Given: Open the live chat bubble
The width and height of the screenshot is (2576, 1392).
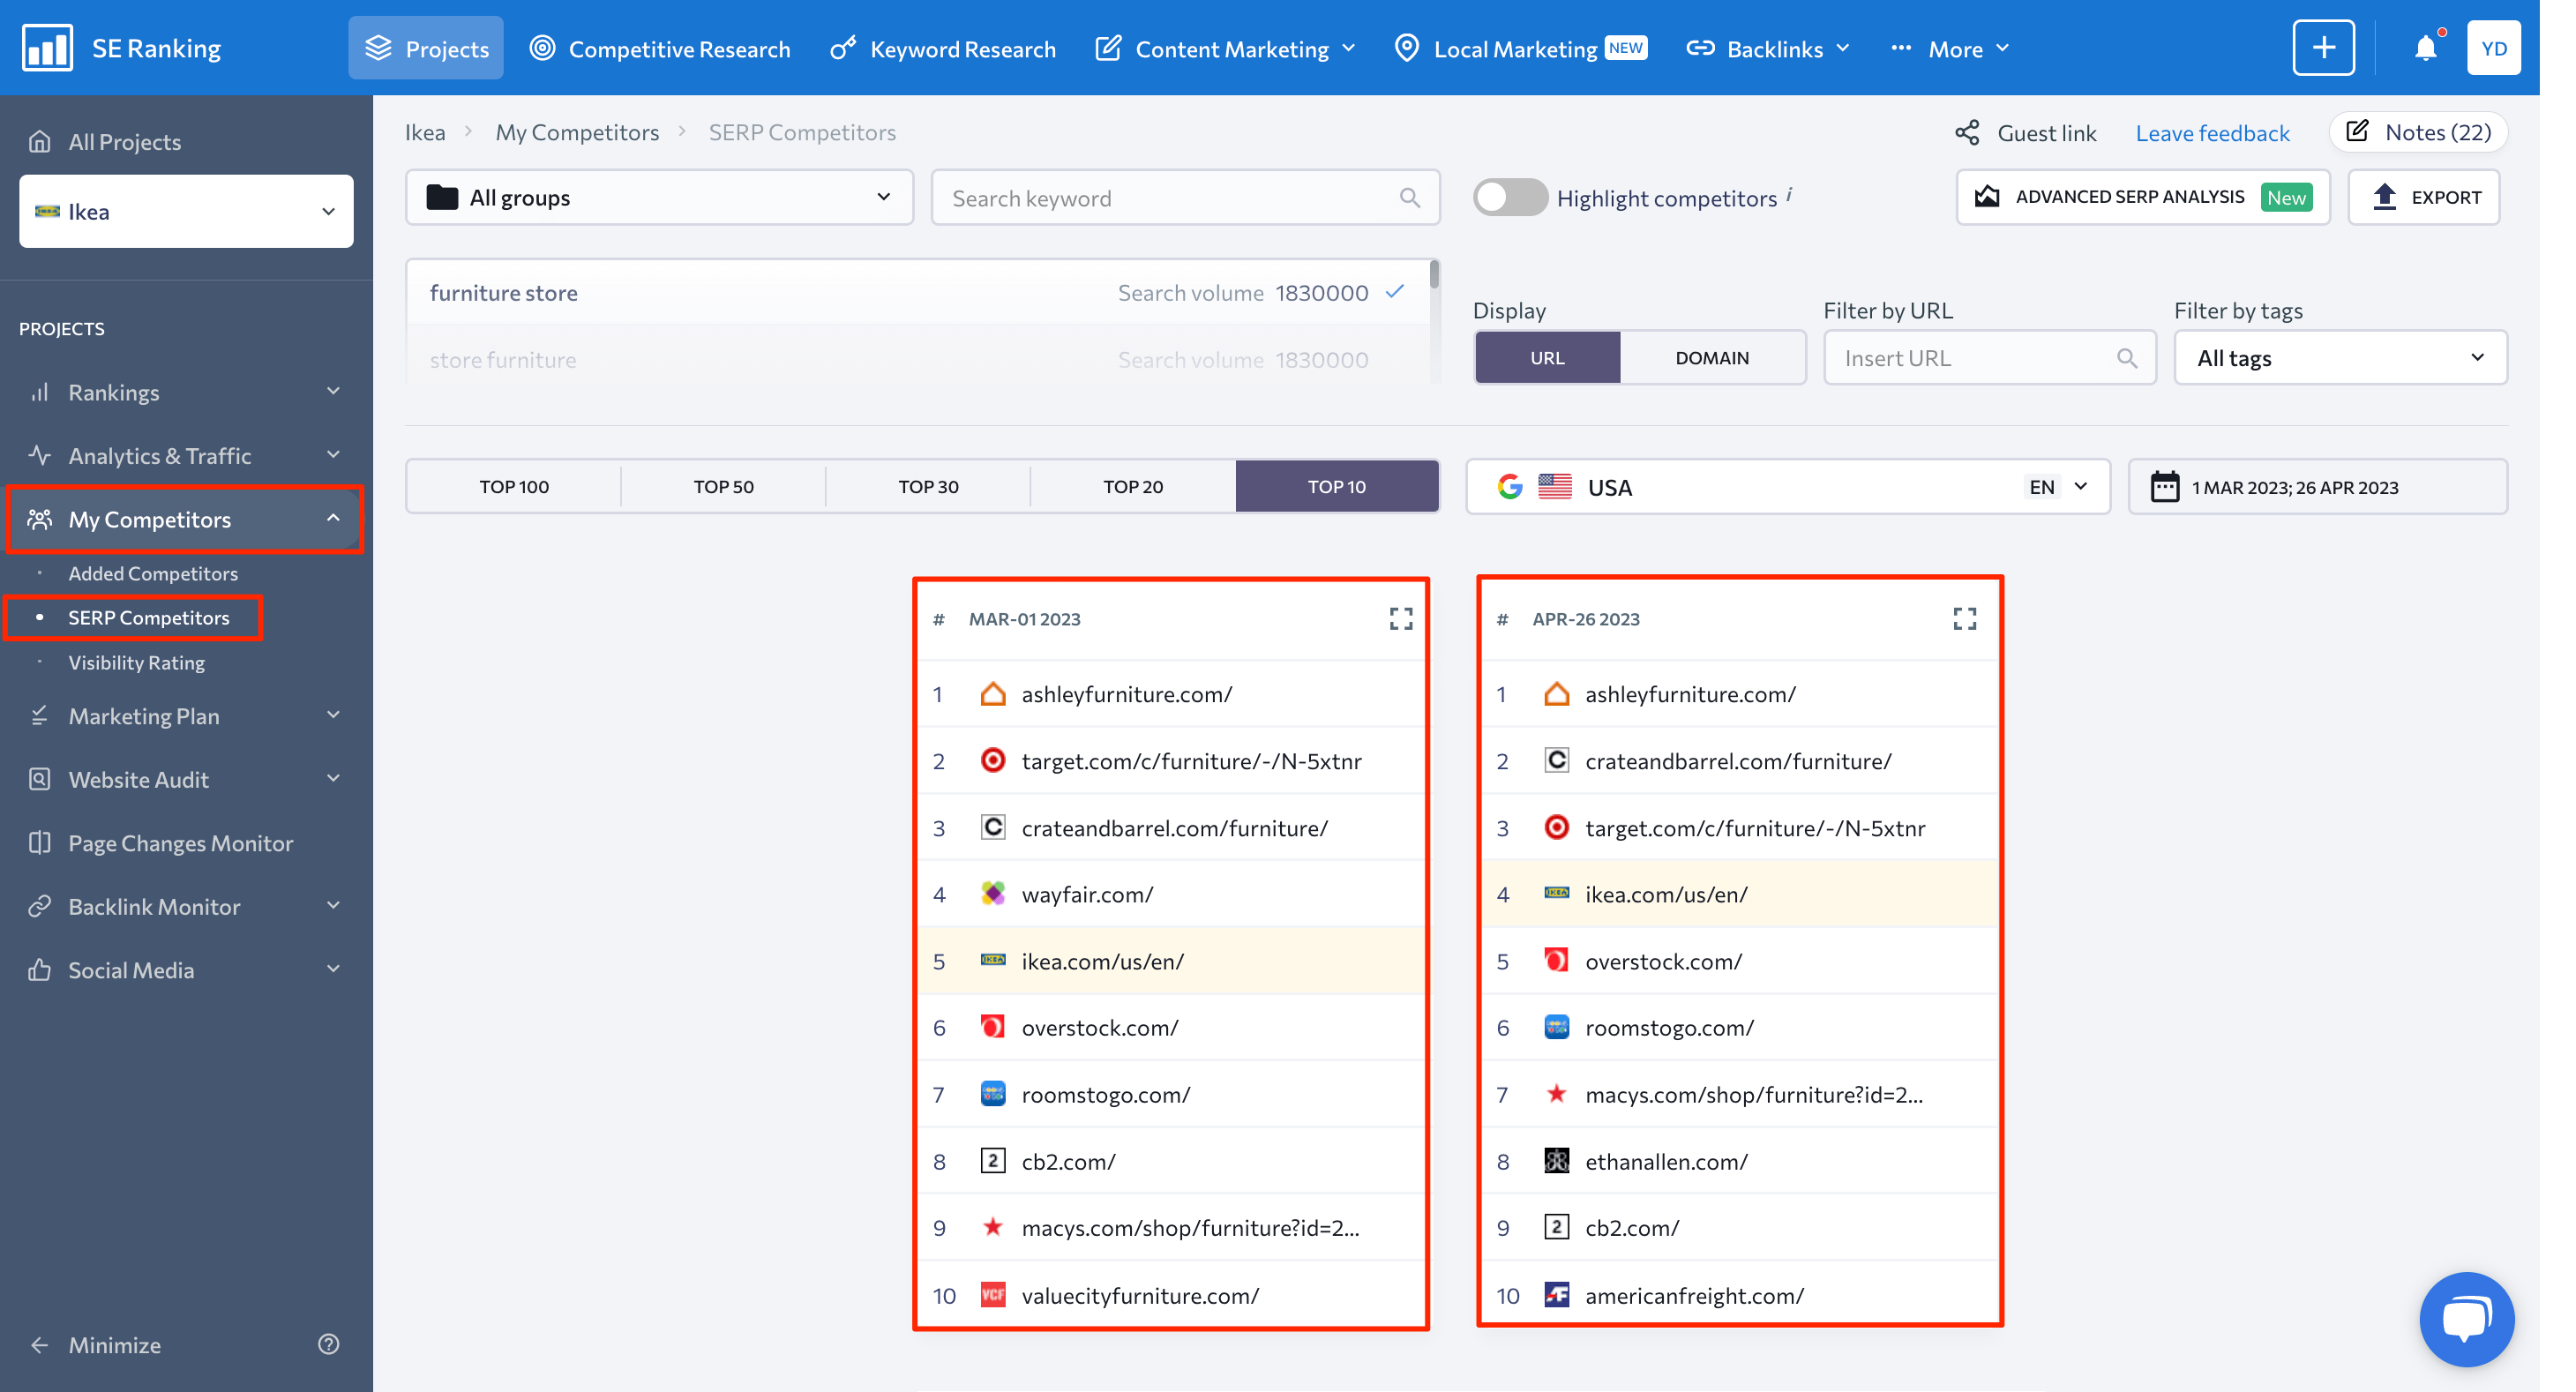Looking at the screenshot, I should coord(2465,1319).
